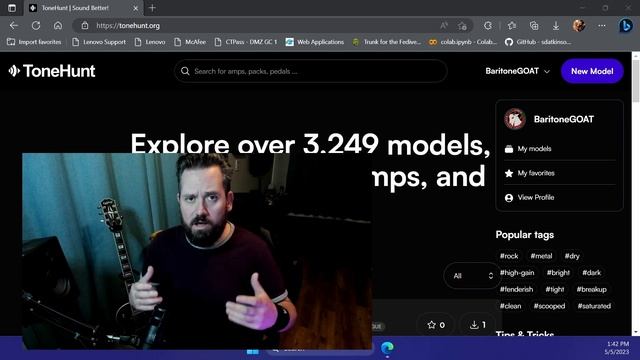Click the browser back arrow
Screen dimensions: 640x360
[14, 25]
